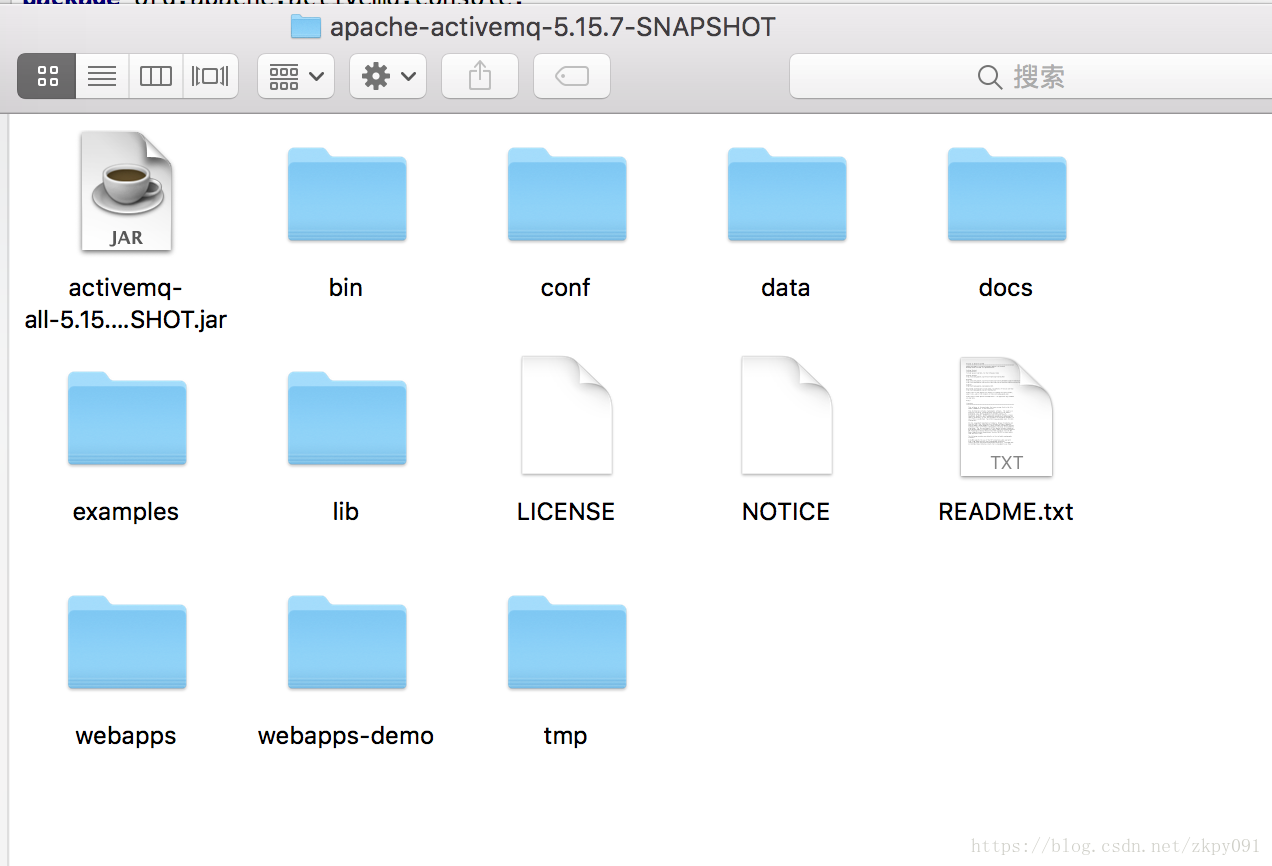Click the conf folder name label
Screen dimensions: 1272x866
[x=566, y=288]
